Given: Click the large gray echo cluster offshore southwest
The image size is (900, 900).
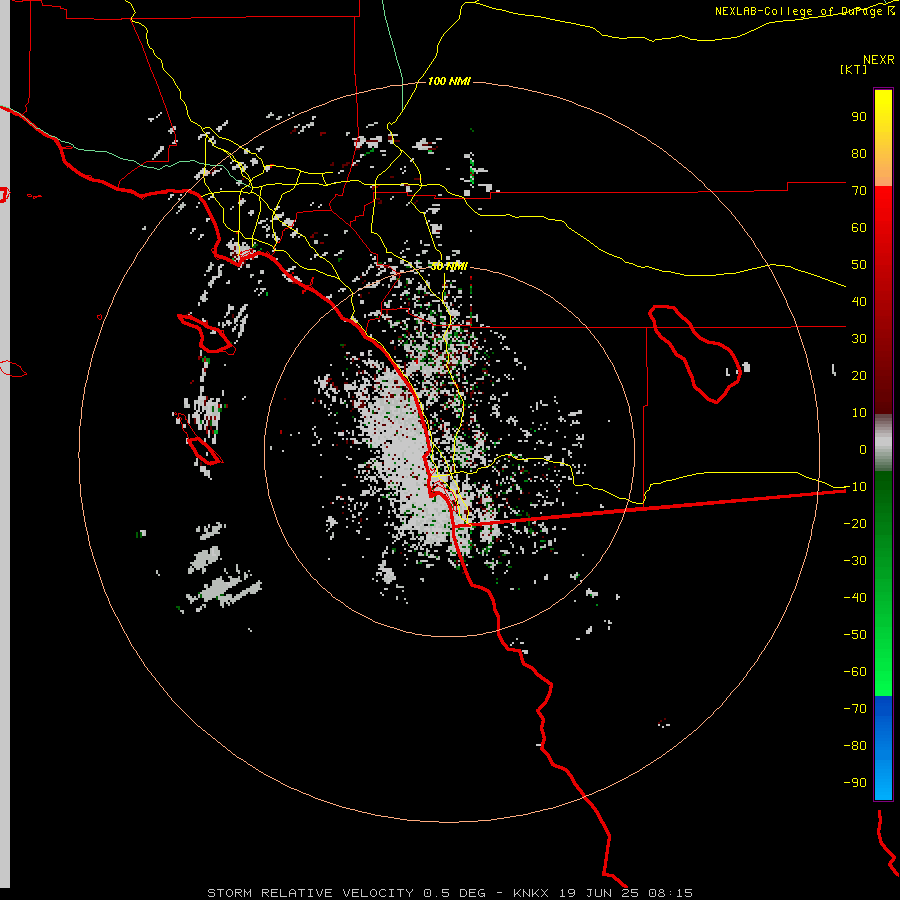Looking at the screenshot, I should point(224,585).
